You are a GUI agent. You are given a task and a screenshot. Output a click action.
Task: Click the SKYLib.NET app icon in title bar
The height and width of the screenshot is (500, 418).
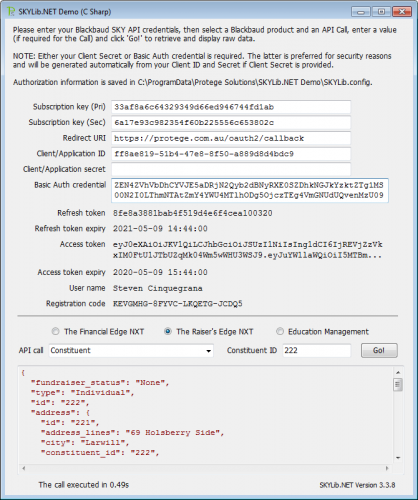pyautogui.click(x=11, y=12)
